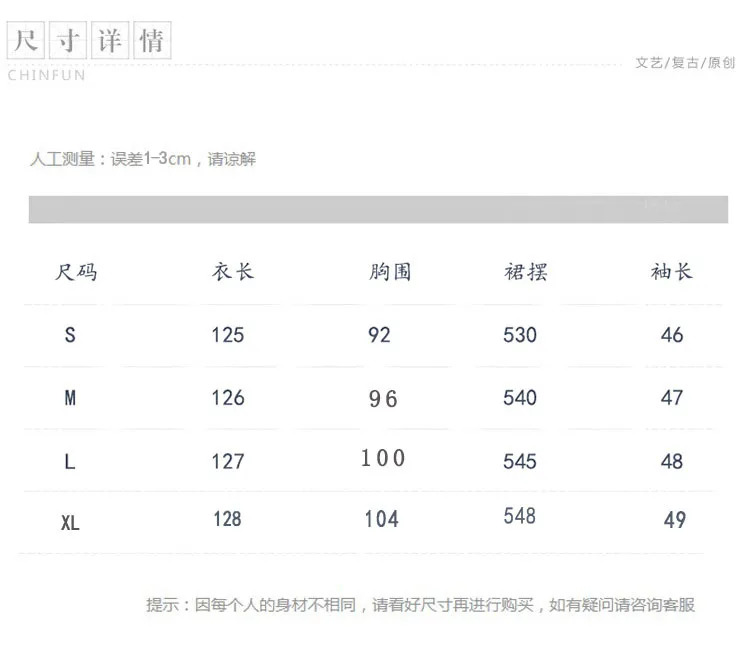Click hem value 548
750x658 pixels.
(519, 516)
